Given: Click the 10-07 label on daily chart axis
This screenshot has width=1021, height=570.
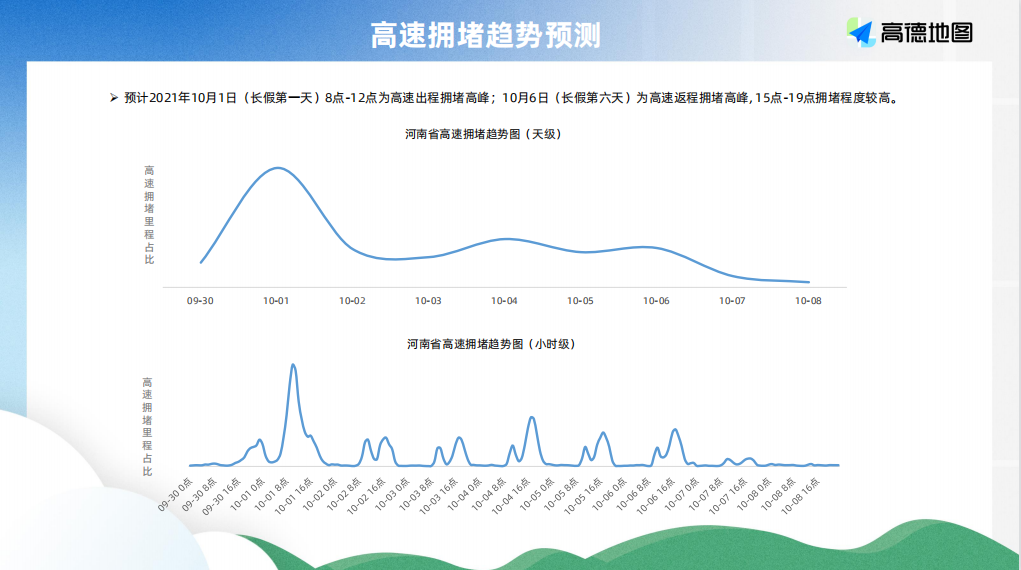Looking at the screenshot, I should coord(732,301).
